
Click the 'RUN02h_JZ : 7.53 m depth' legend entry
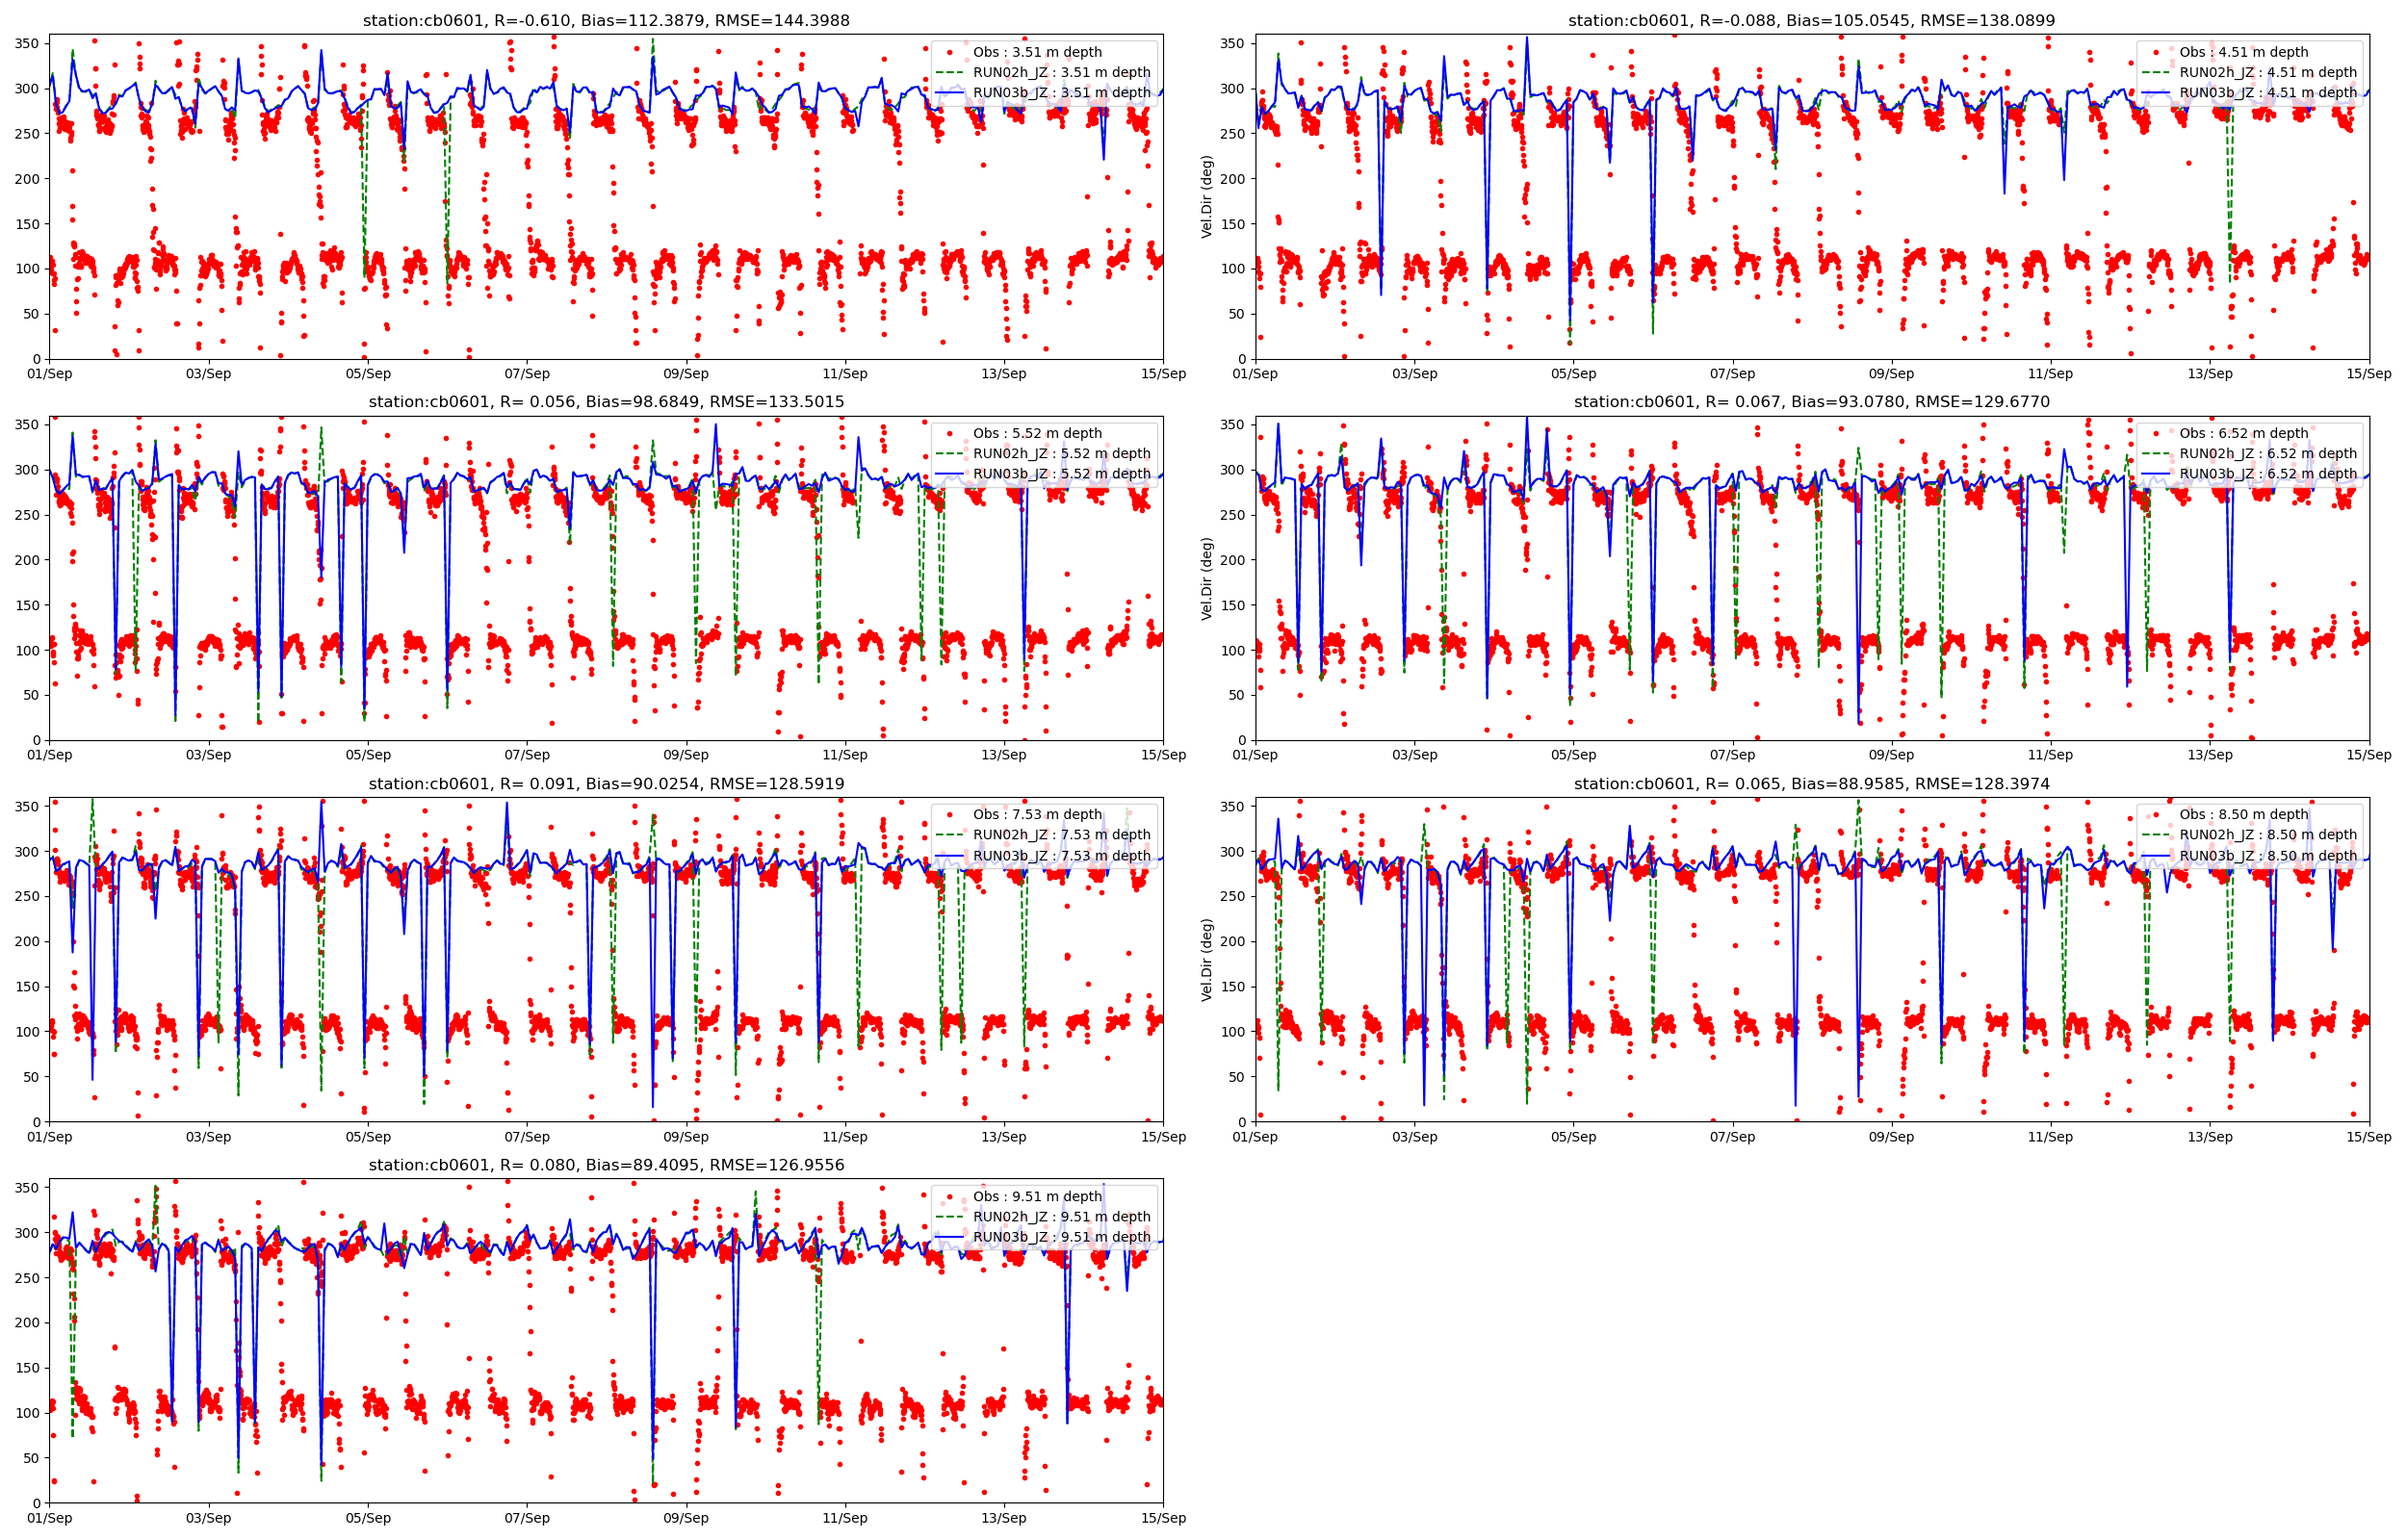[1061, 835]
